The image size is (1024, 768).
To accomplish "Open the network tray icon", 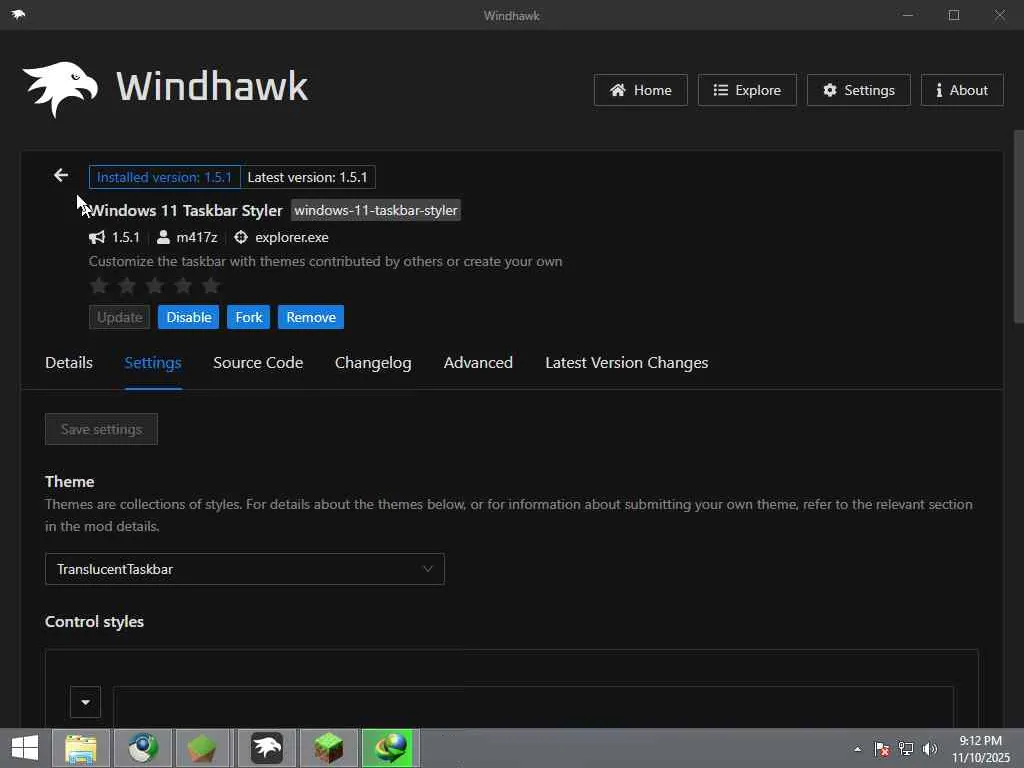I will 906,749.
